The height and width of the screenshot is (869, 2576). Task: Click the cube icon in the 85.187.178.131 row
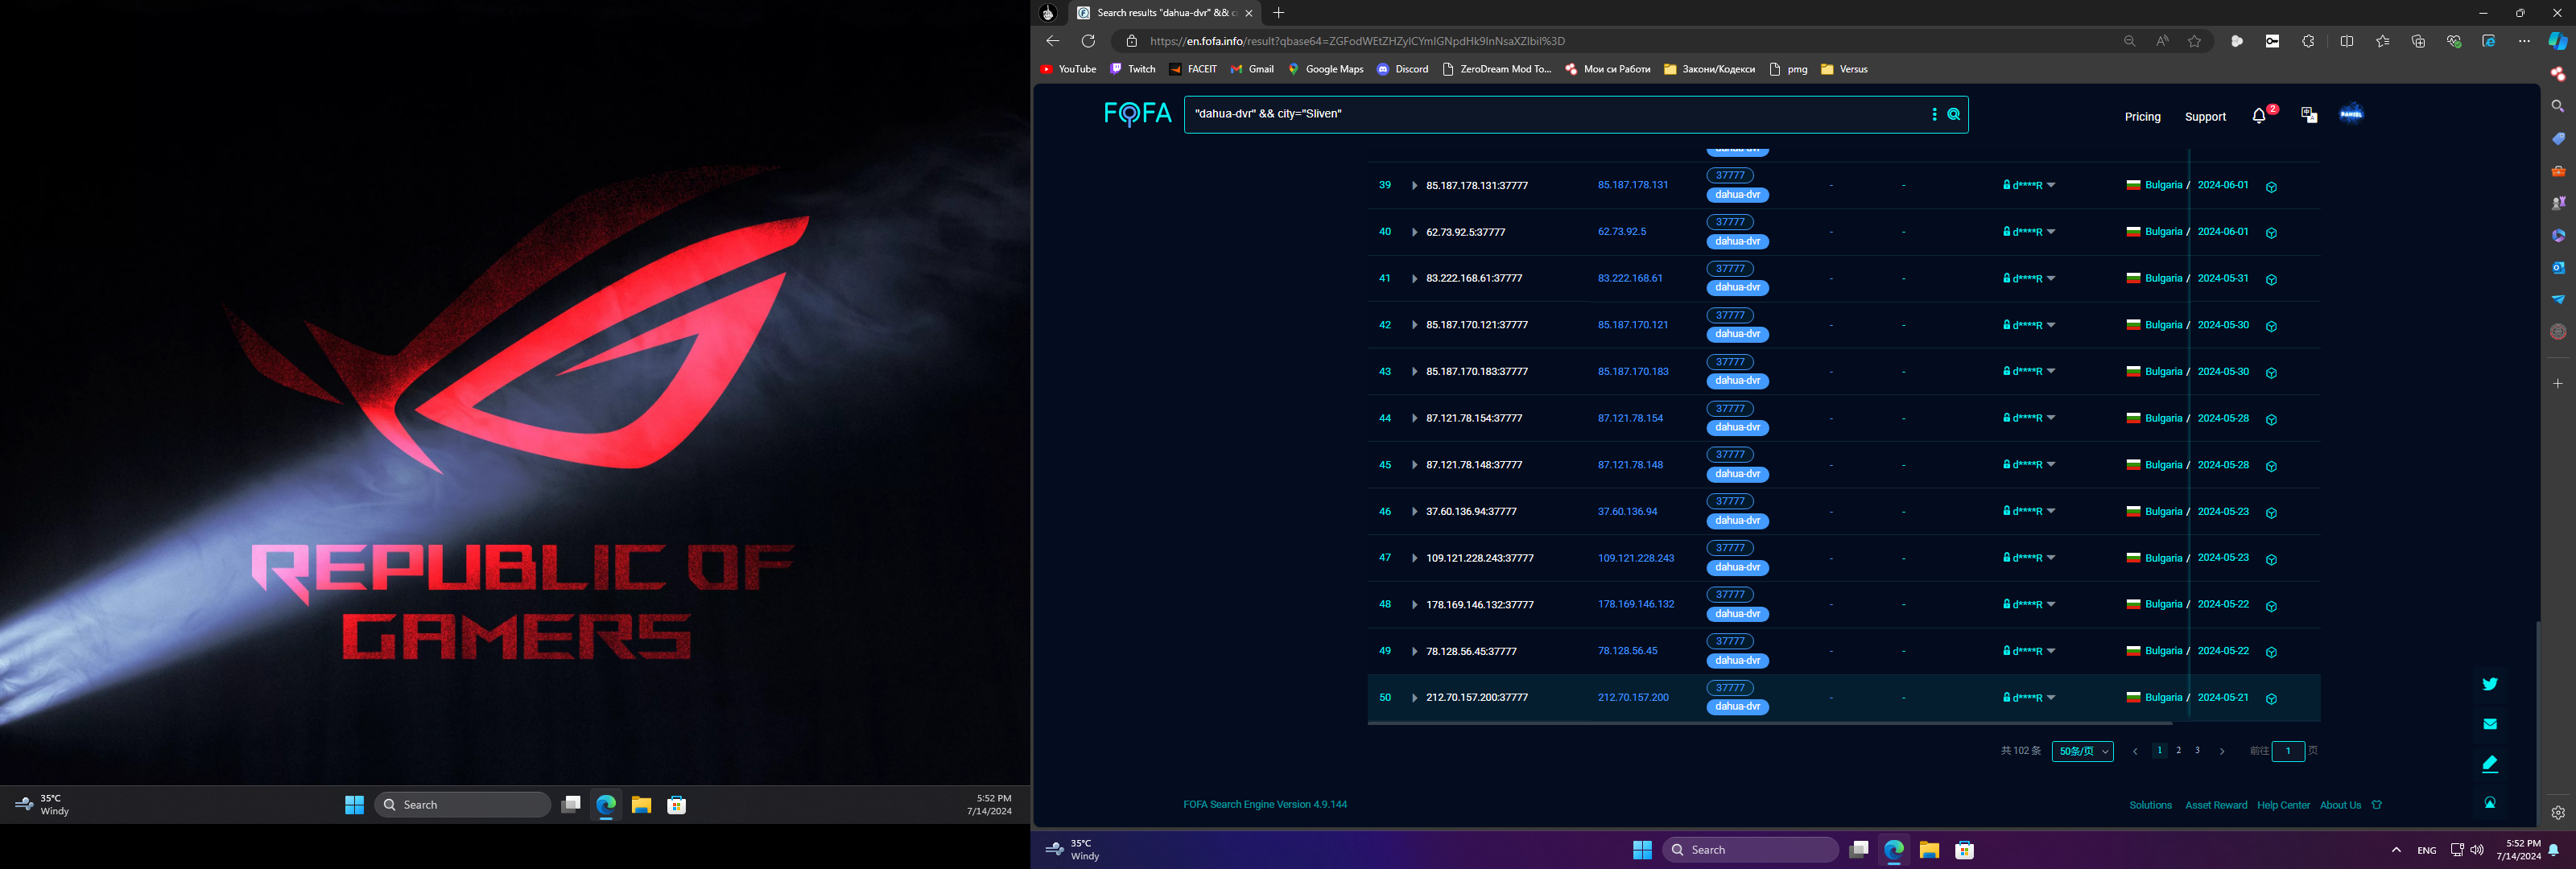coord(2271,187)
